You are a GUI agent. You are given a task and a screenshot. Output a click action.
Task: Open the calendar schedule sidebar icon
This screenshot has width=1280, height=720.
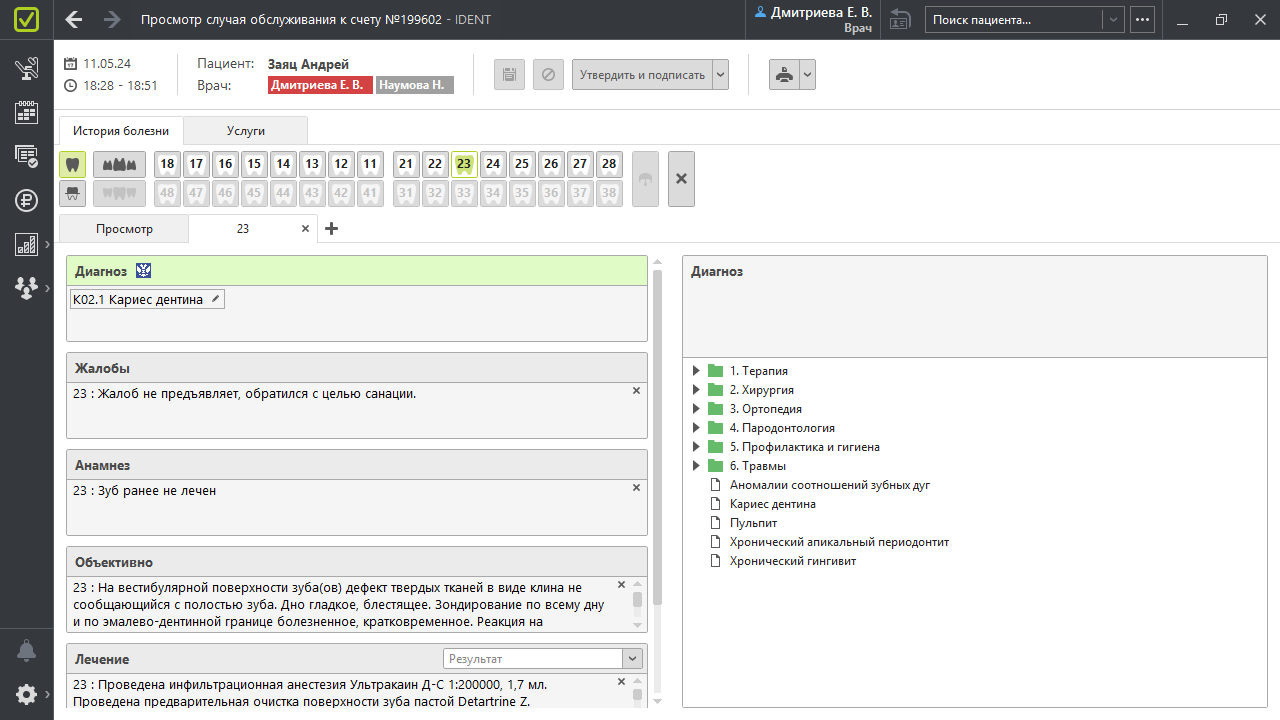click(27, 112)
